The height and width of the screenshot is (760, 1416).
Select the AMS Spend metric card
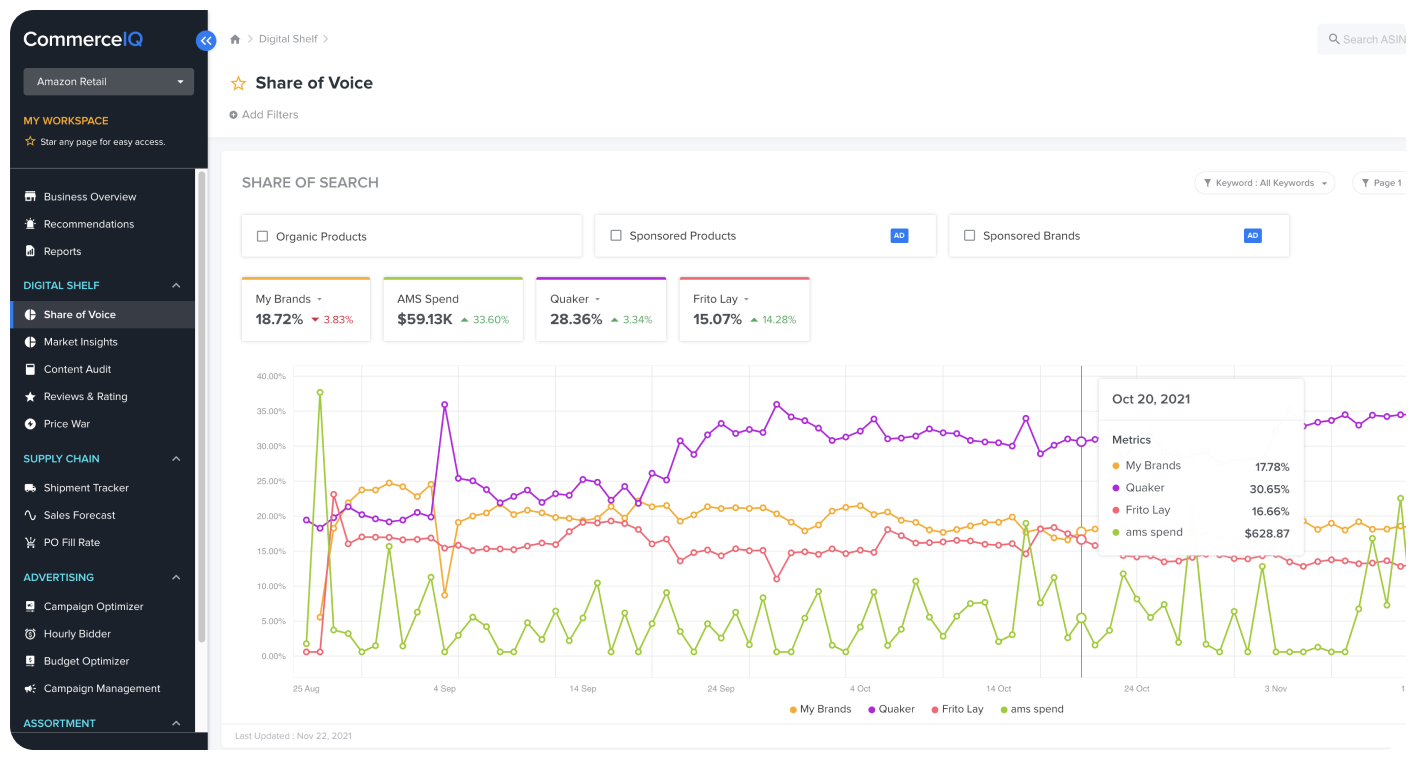tap(454, 310)
